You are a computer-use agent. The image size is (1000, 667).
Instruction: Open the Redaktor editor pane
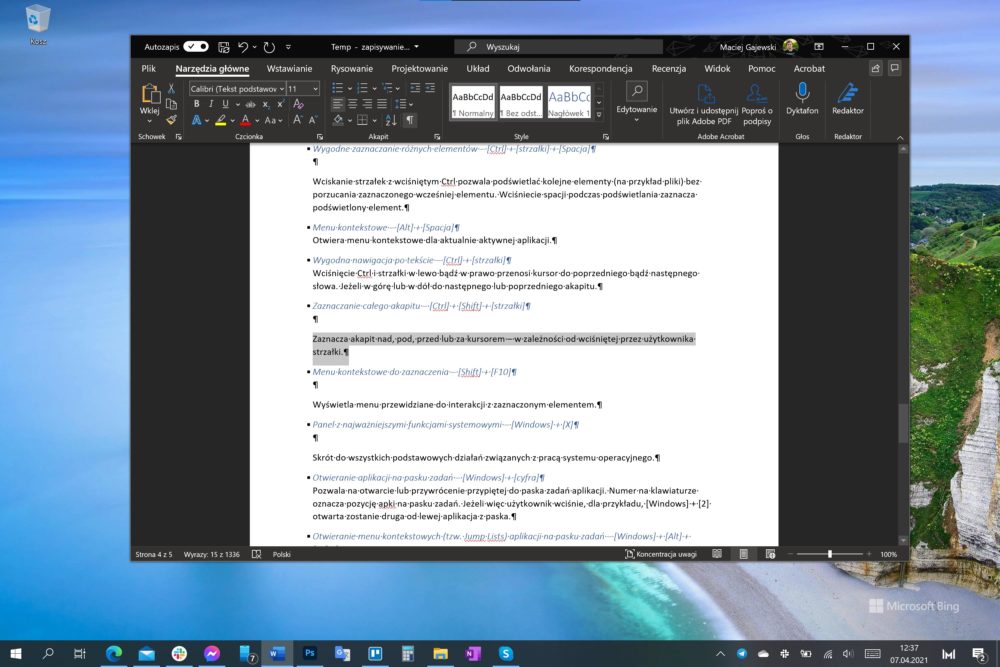[x=848, y=99]
